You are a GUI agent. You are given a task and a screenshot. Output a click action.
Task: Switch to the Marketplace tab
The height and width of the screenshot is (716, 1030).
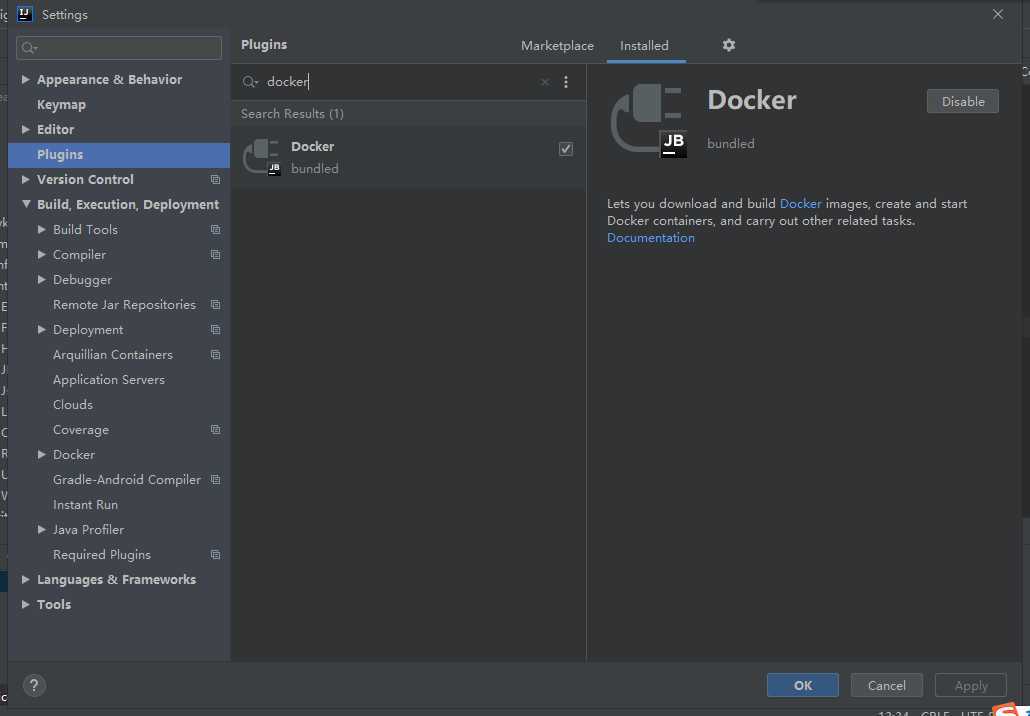coord(557,46)
